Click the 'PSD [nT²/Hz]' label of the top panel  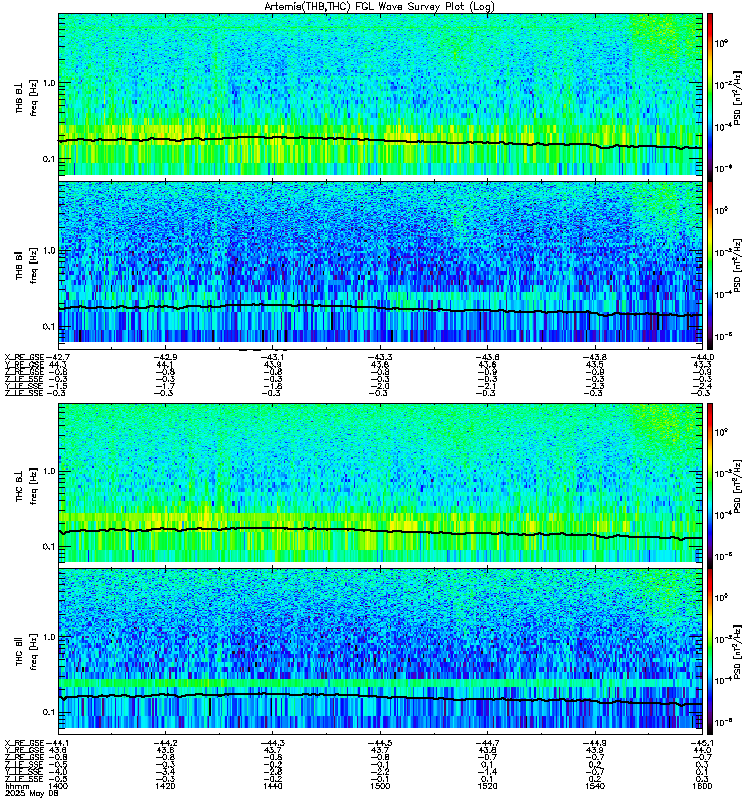point(737,98)
